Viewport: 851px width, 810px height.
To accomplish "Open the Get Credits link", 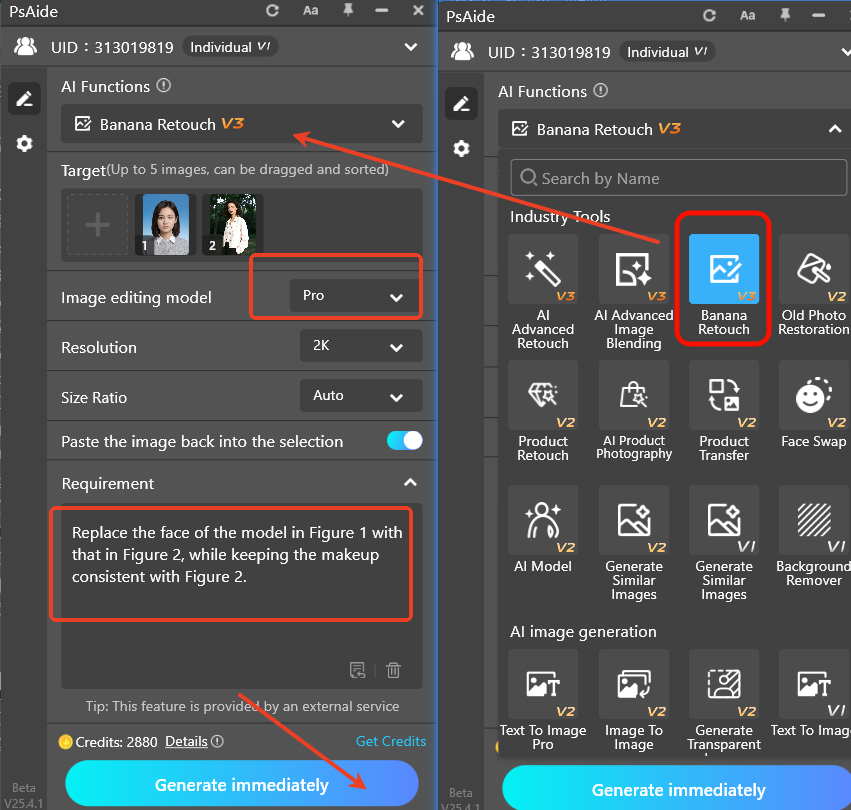I will tap(390, 741).
